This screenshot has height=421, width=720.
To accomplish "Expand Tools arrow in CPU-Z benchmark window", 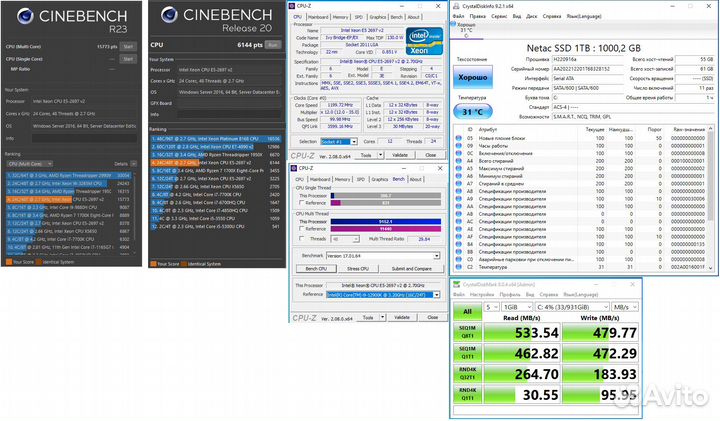I will [x=382, y=317].
